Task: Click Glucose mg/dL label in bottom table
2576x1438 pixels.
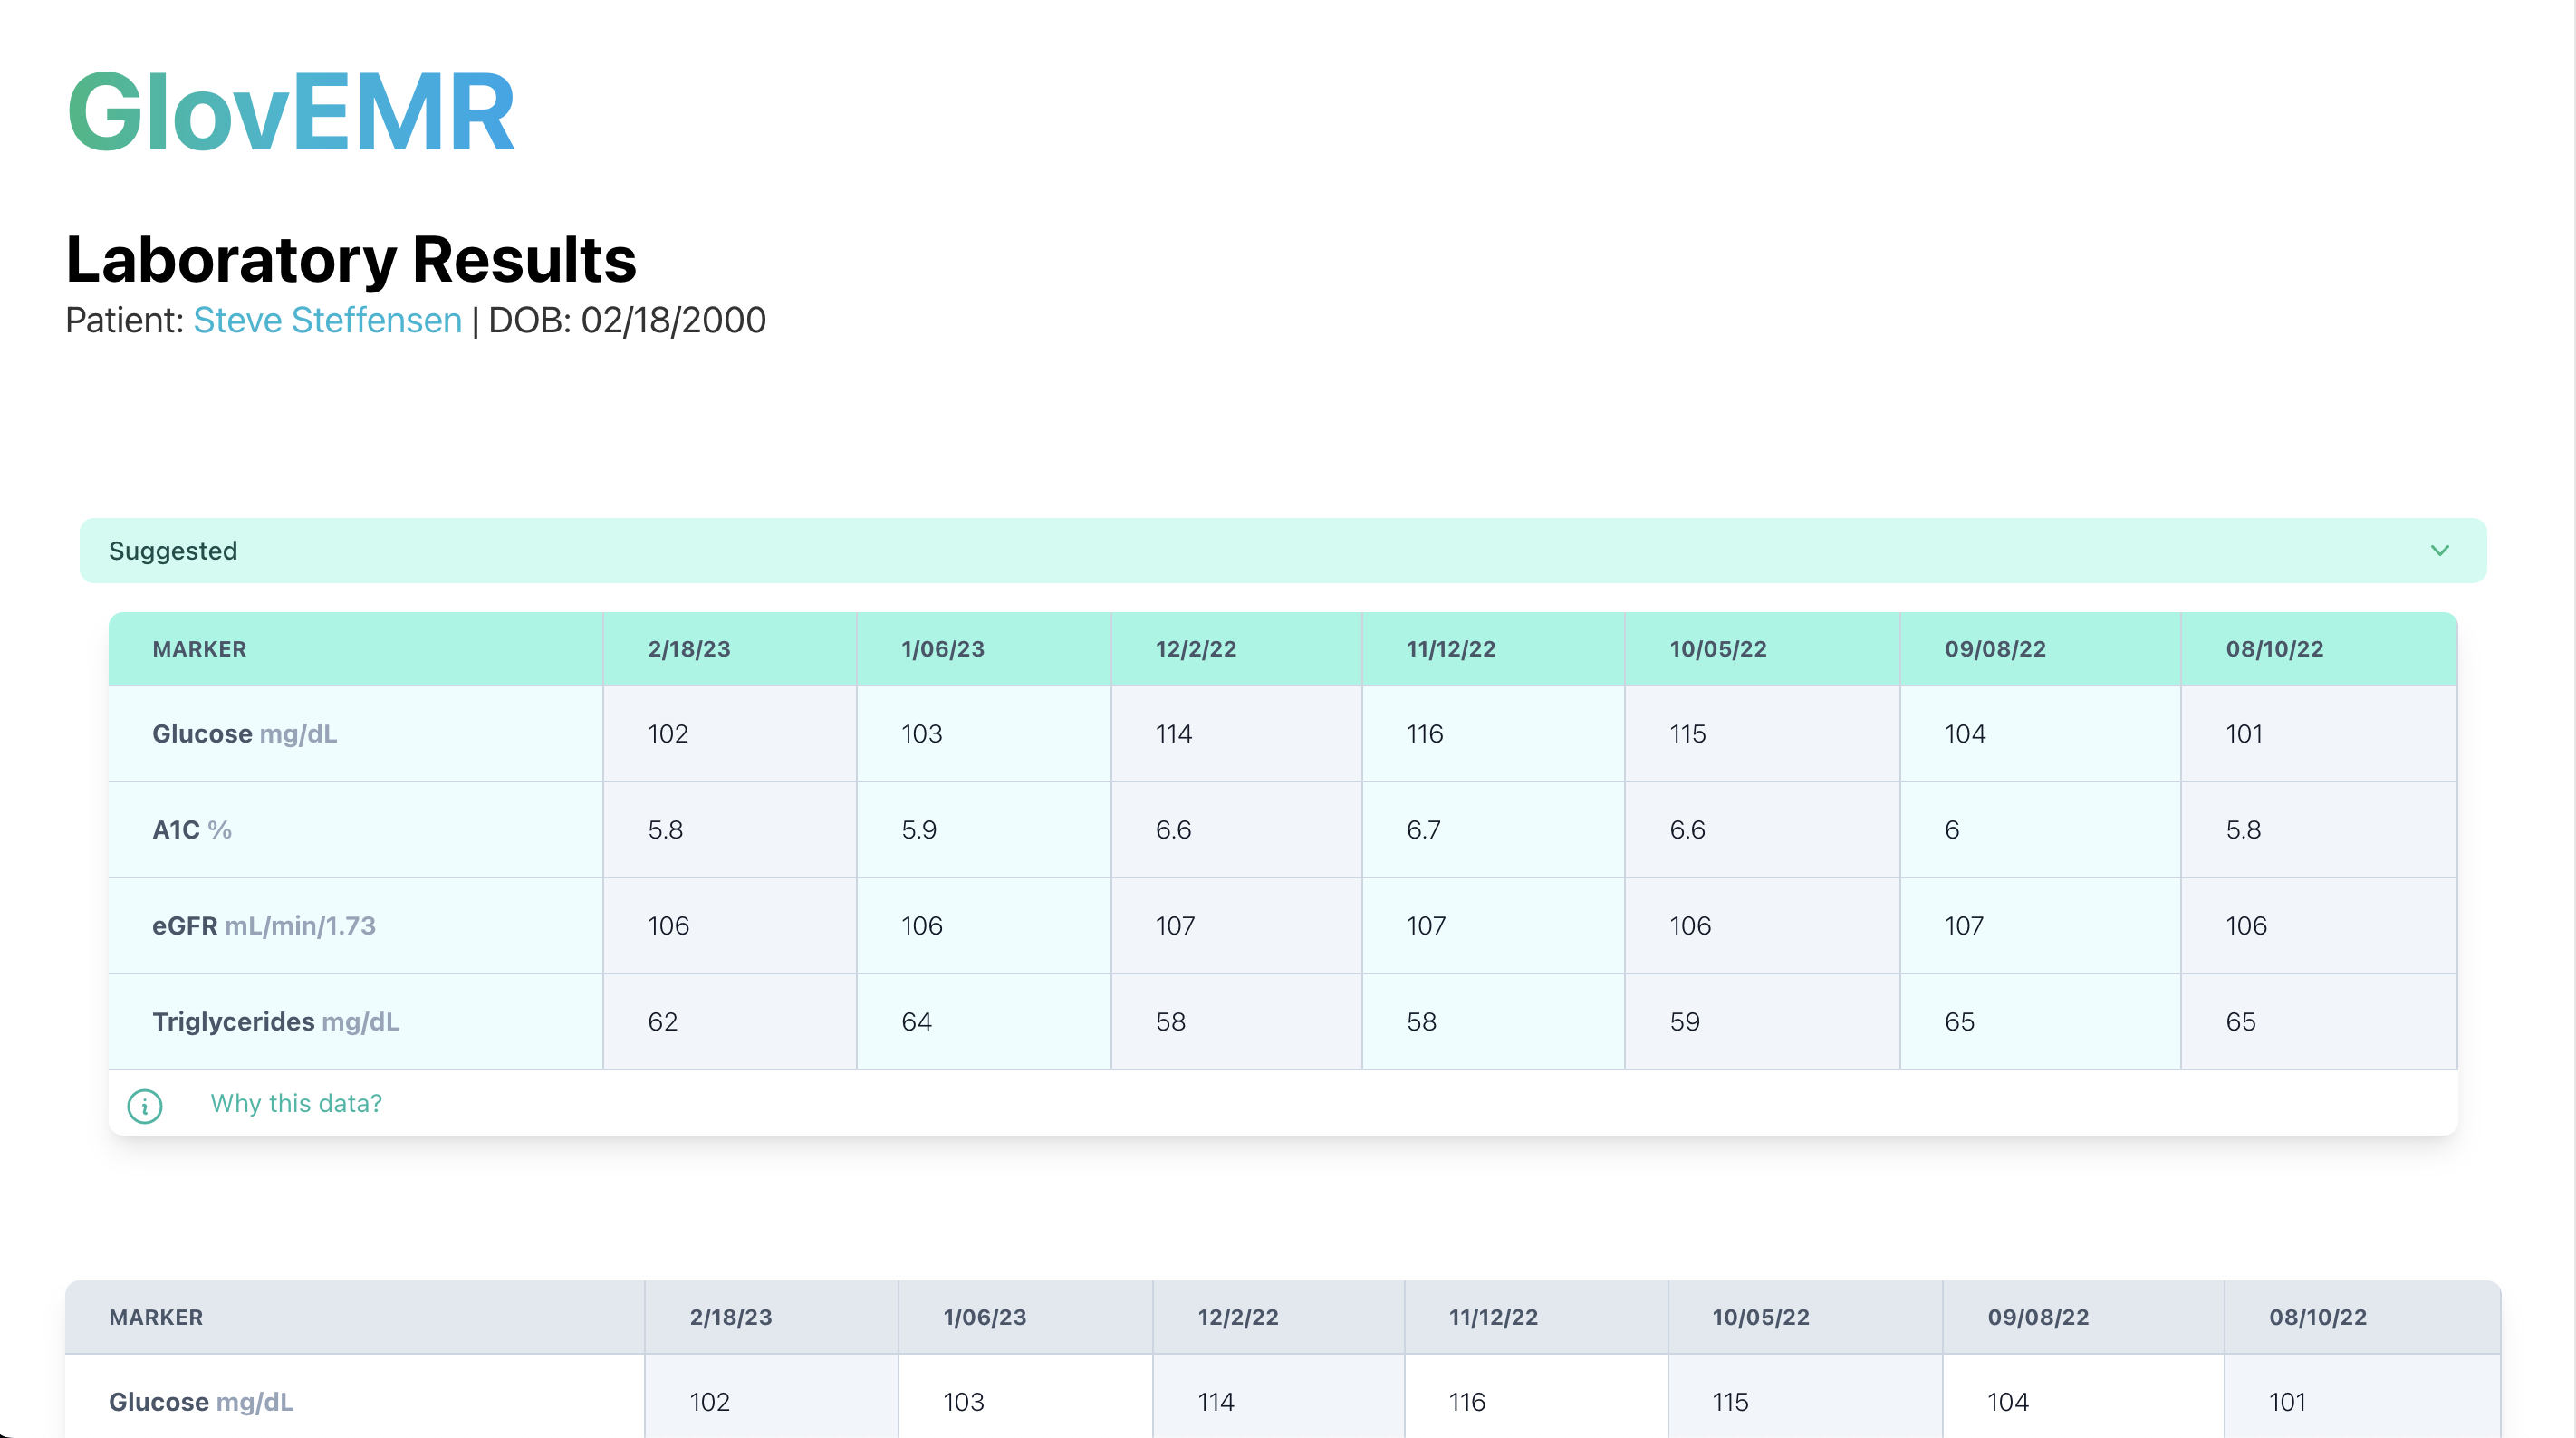Action: [201, 1402]
